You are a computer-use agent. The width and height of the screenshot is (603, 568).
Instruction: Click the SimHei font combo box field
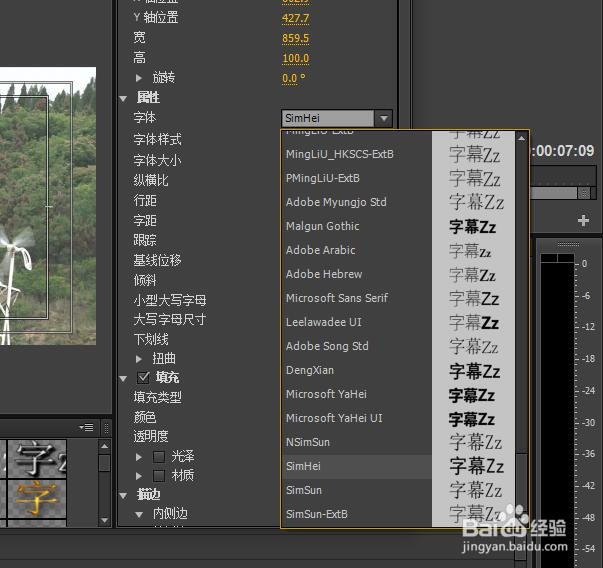click(328, 118)
